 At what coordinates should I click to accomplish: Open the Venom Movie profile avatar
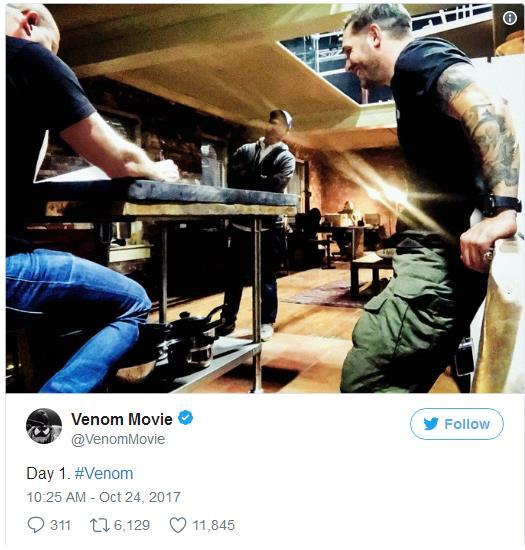point(44,426)
